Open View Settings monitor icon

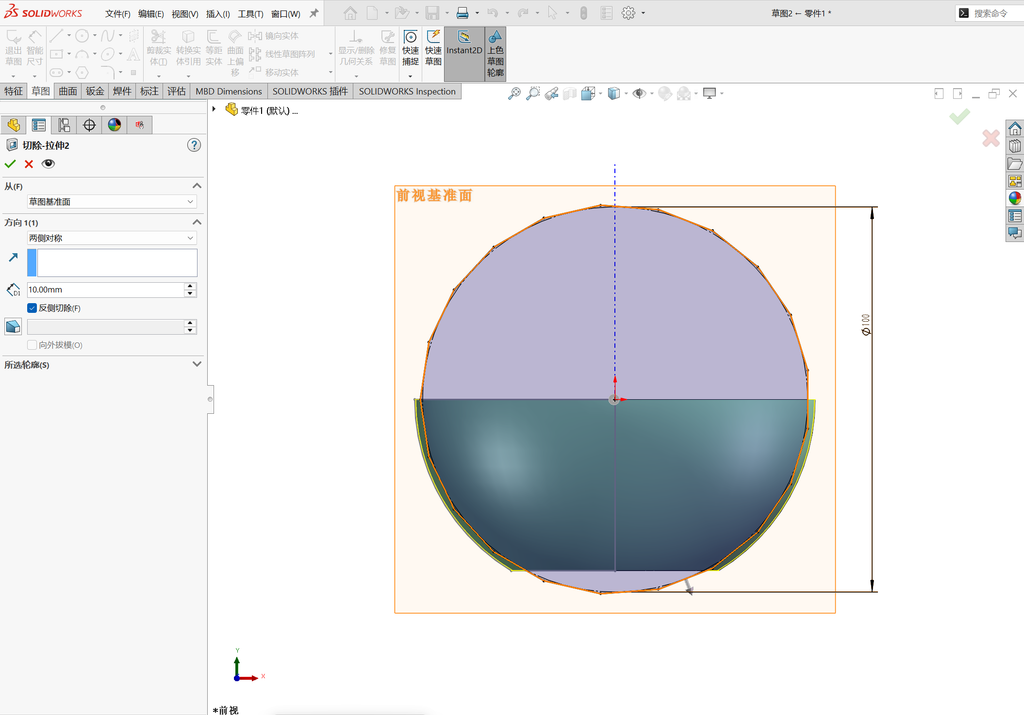(709, 93)
